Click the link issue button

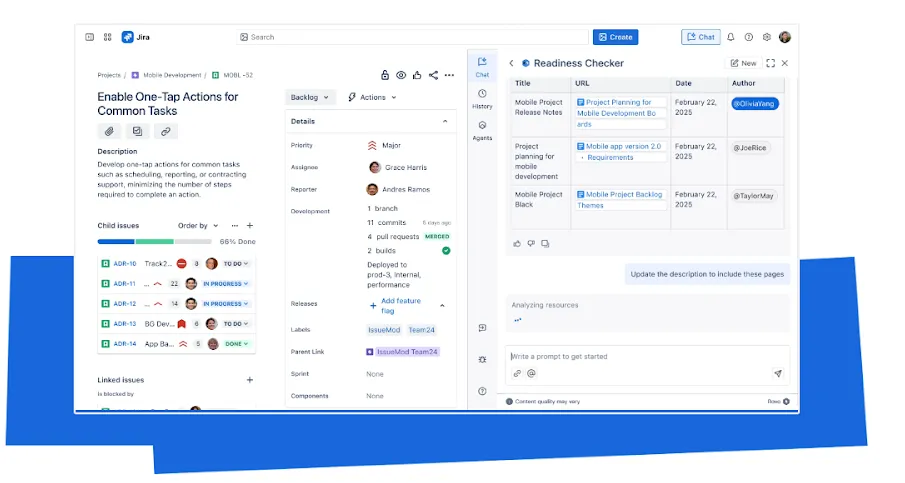(x=166, y=132)
